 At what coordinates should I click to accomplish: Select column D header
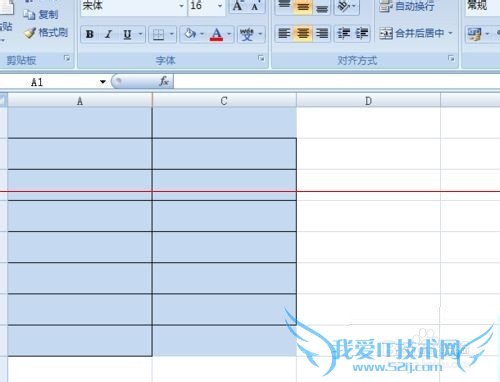368,101
